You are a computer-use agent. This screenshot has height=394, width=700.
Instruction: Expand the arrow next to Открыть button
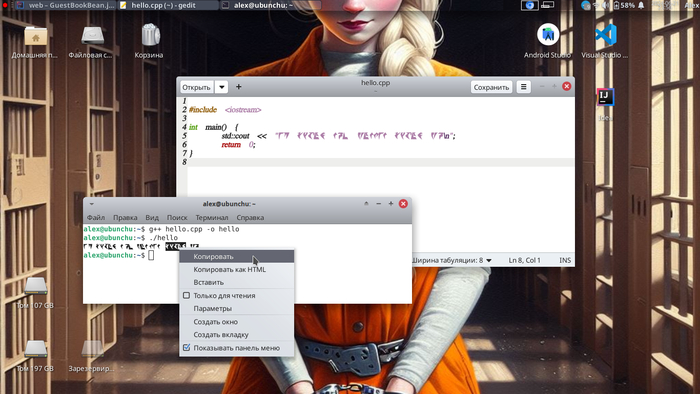tap(221, 87)
